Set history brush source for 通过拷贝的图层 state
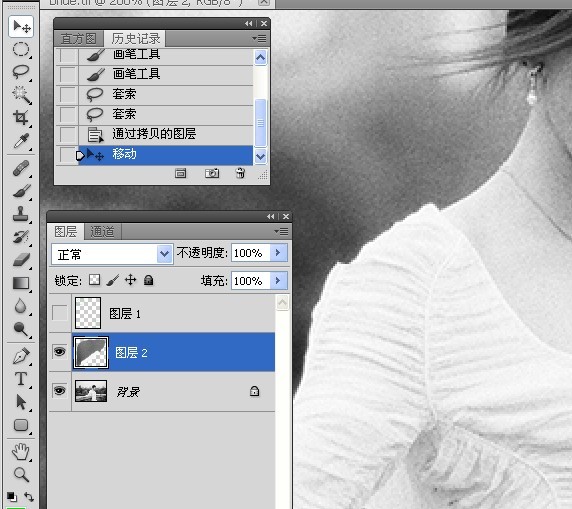572x509 pixels. click(68, 134)
